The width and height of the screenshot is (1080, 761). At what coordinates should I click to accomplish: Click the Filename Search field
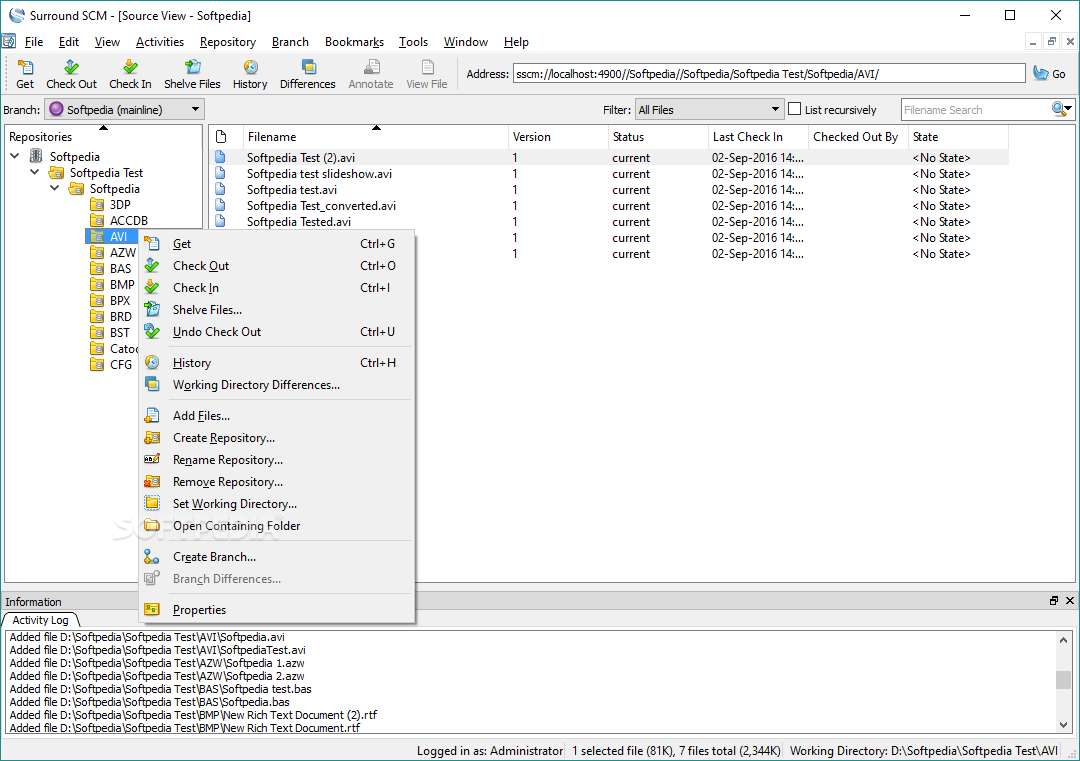click(976, 110)
